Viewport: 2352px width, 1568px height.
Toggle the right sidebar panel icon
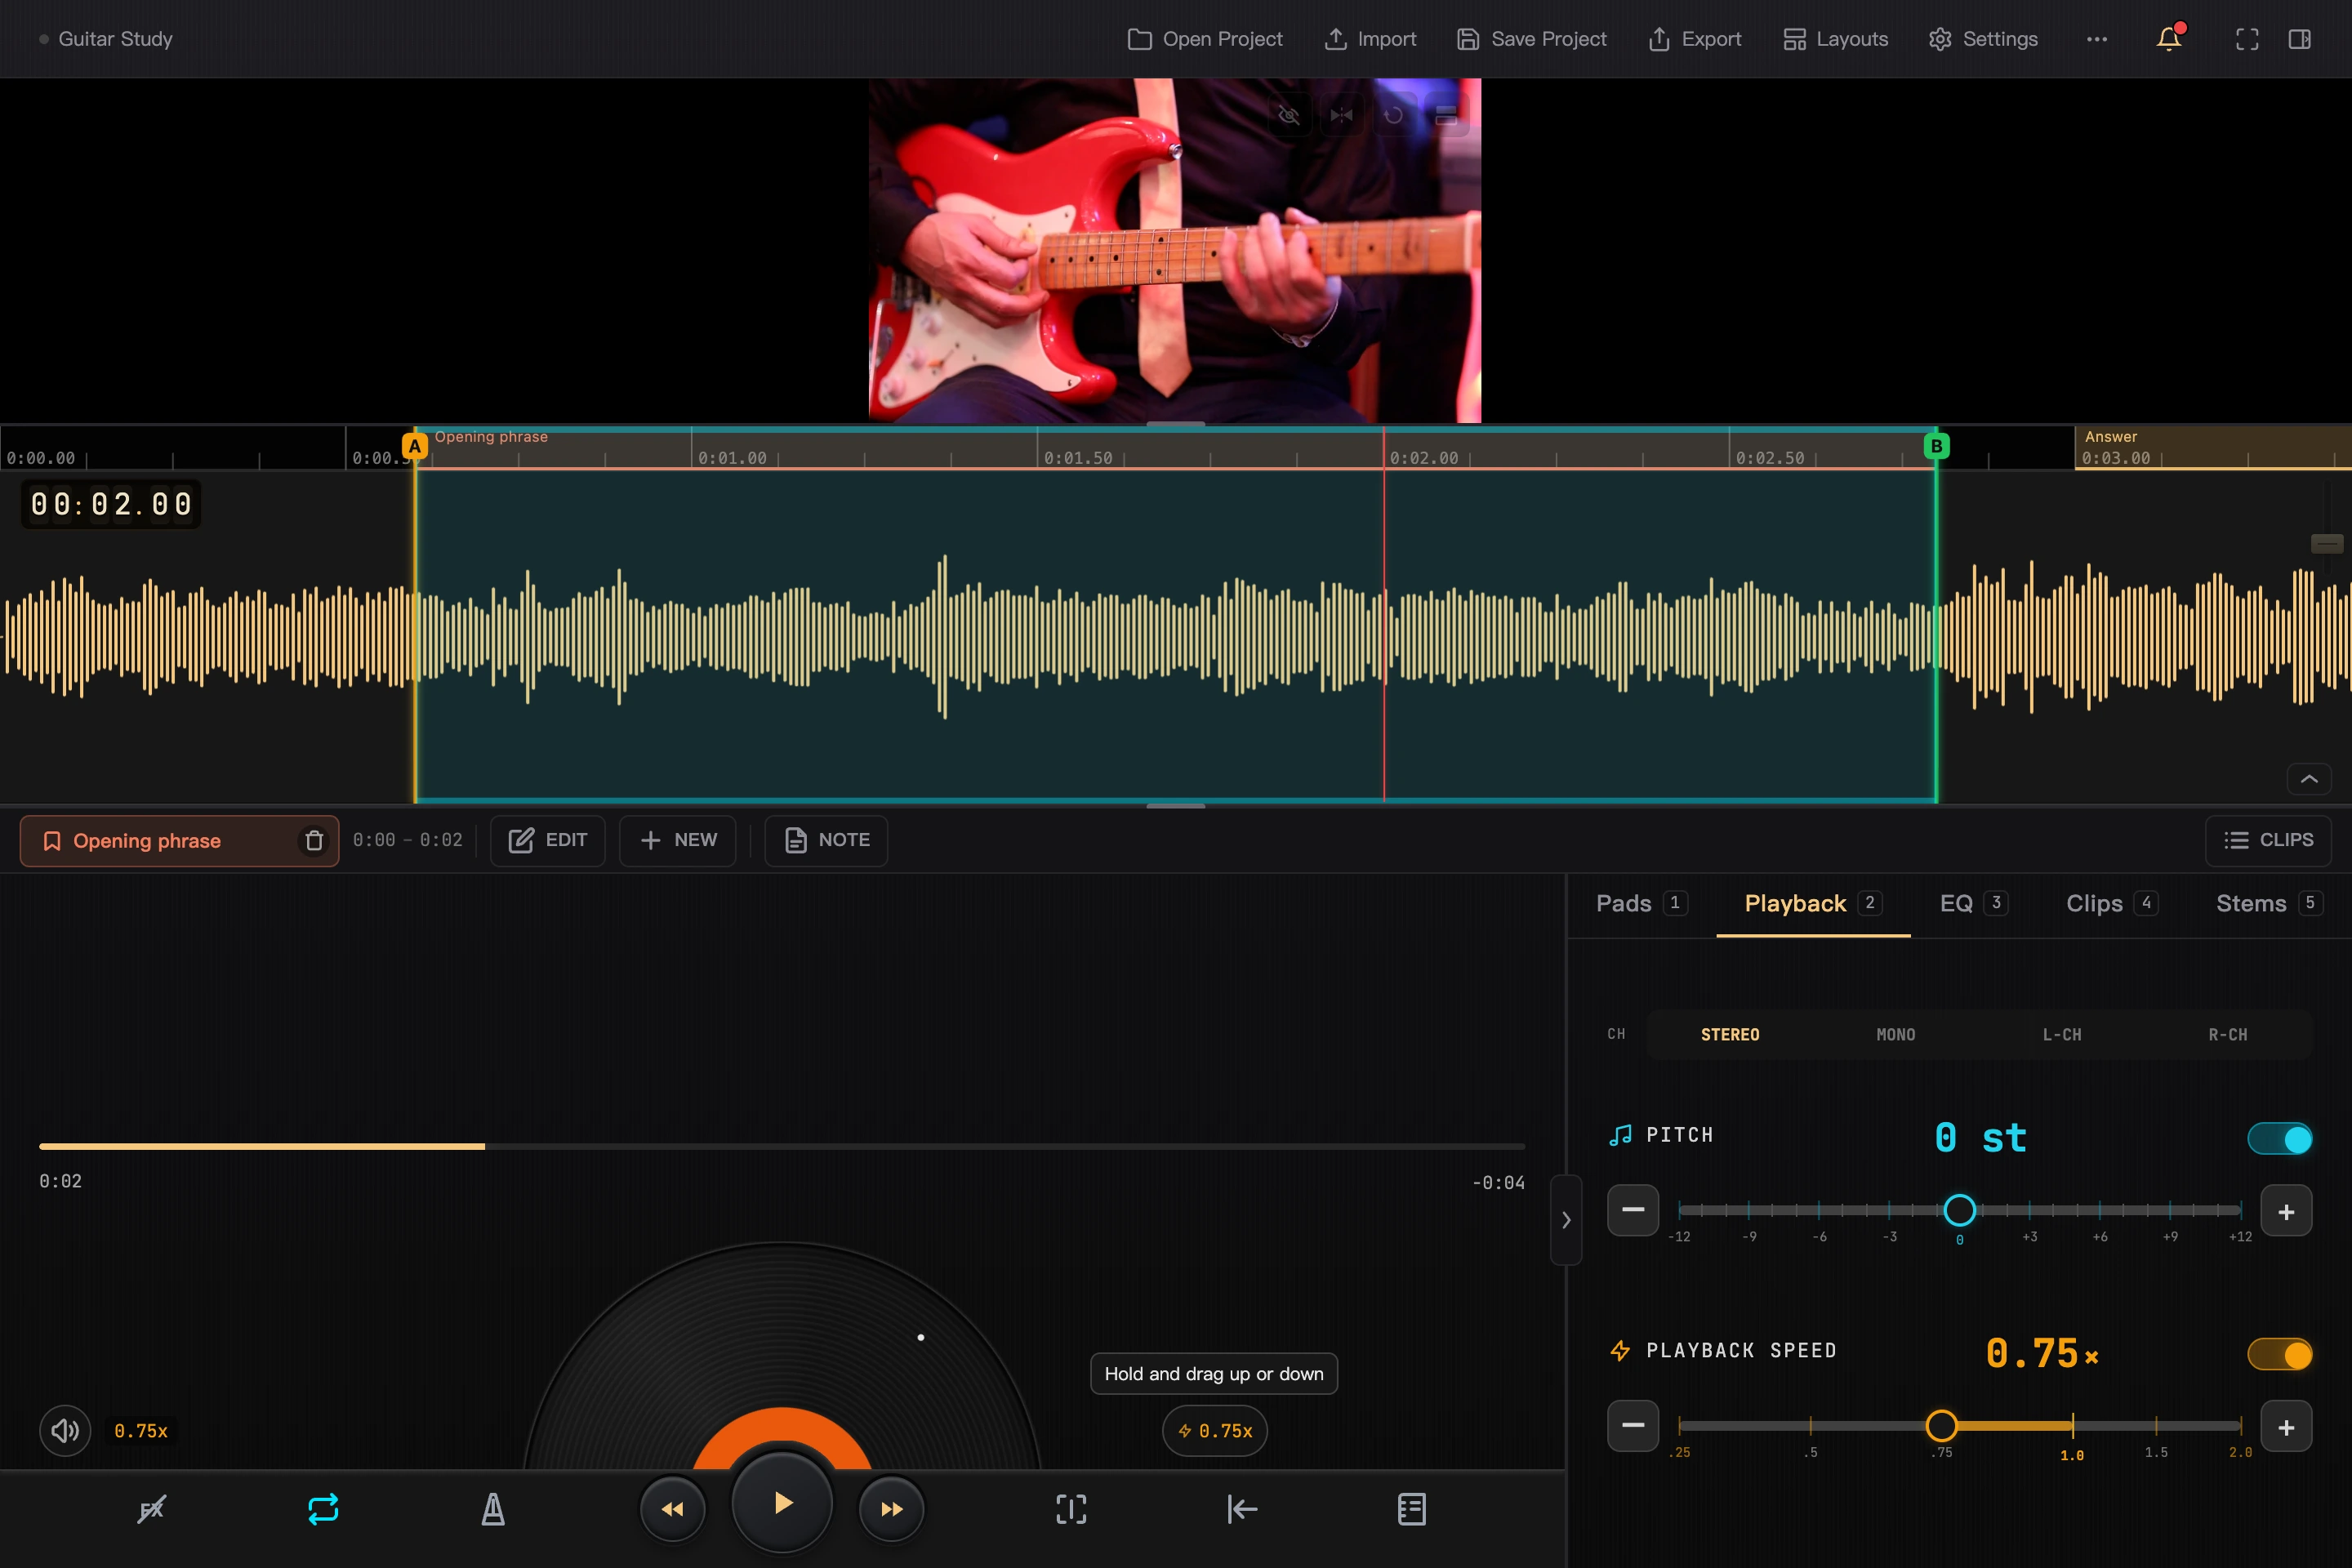[x=2299, y=39]
